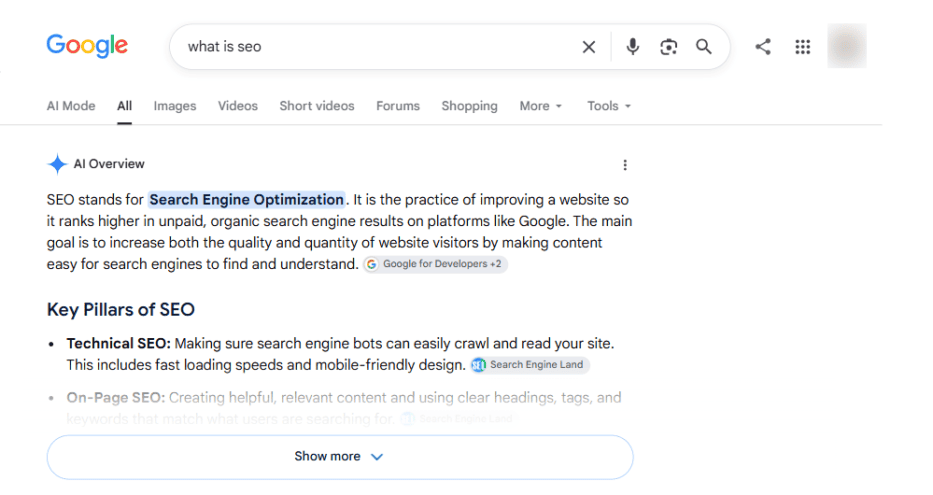Expand the Tools dropdown
933x495 pixels.
point(609,106)
